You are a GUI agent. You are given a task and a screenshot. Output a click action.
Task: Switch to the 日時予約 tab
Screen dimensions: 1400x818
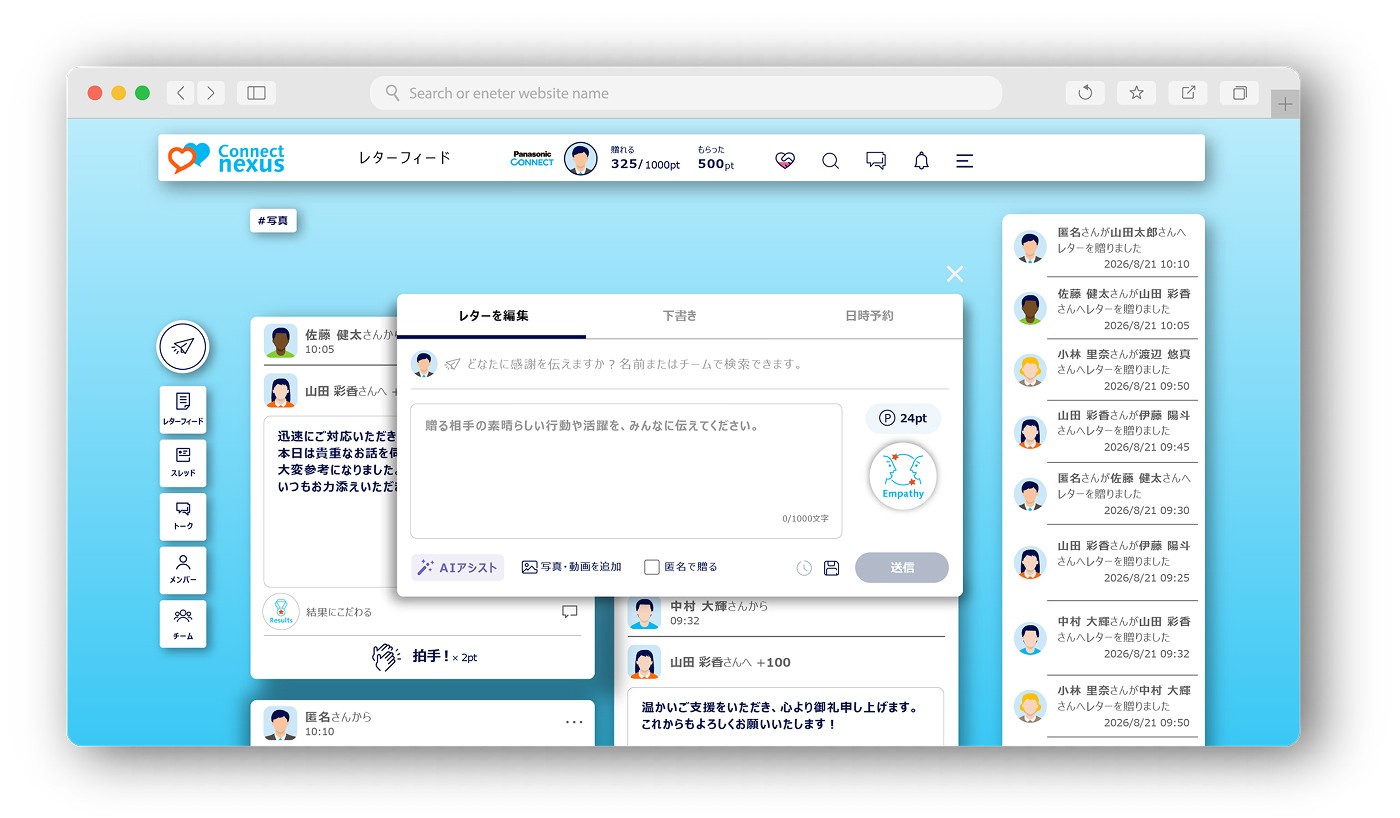pyautogui.click(x=869, y=316)
